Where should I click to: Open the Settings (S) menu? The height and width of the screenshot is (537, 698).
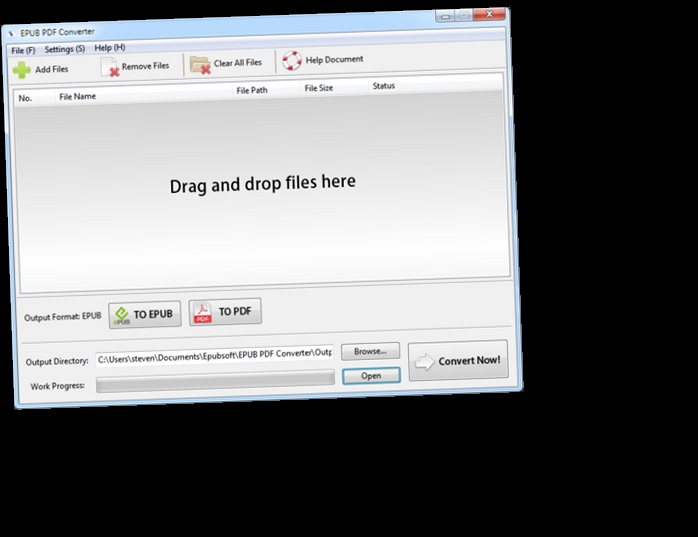click(x=65, y=49)
